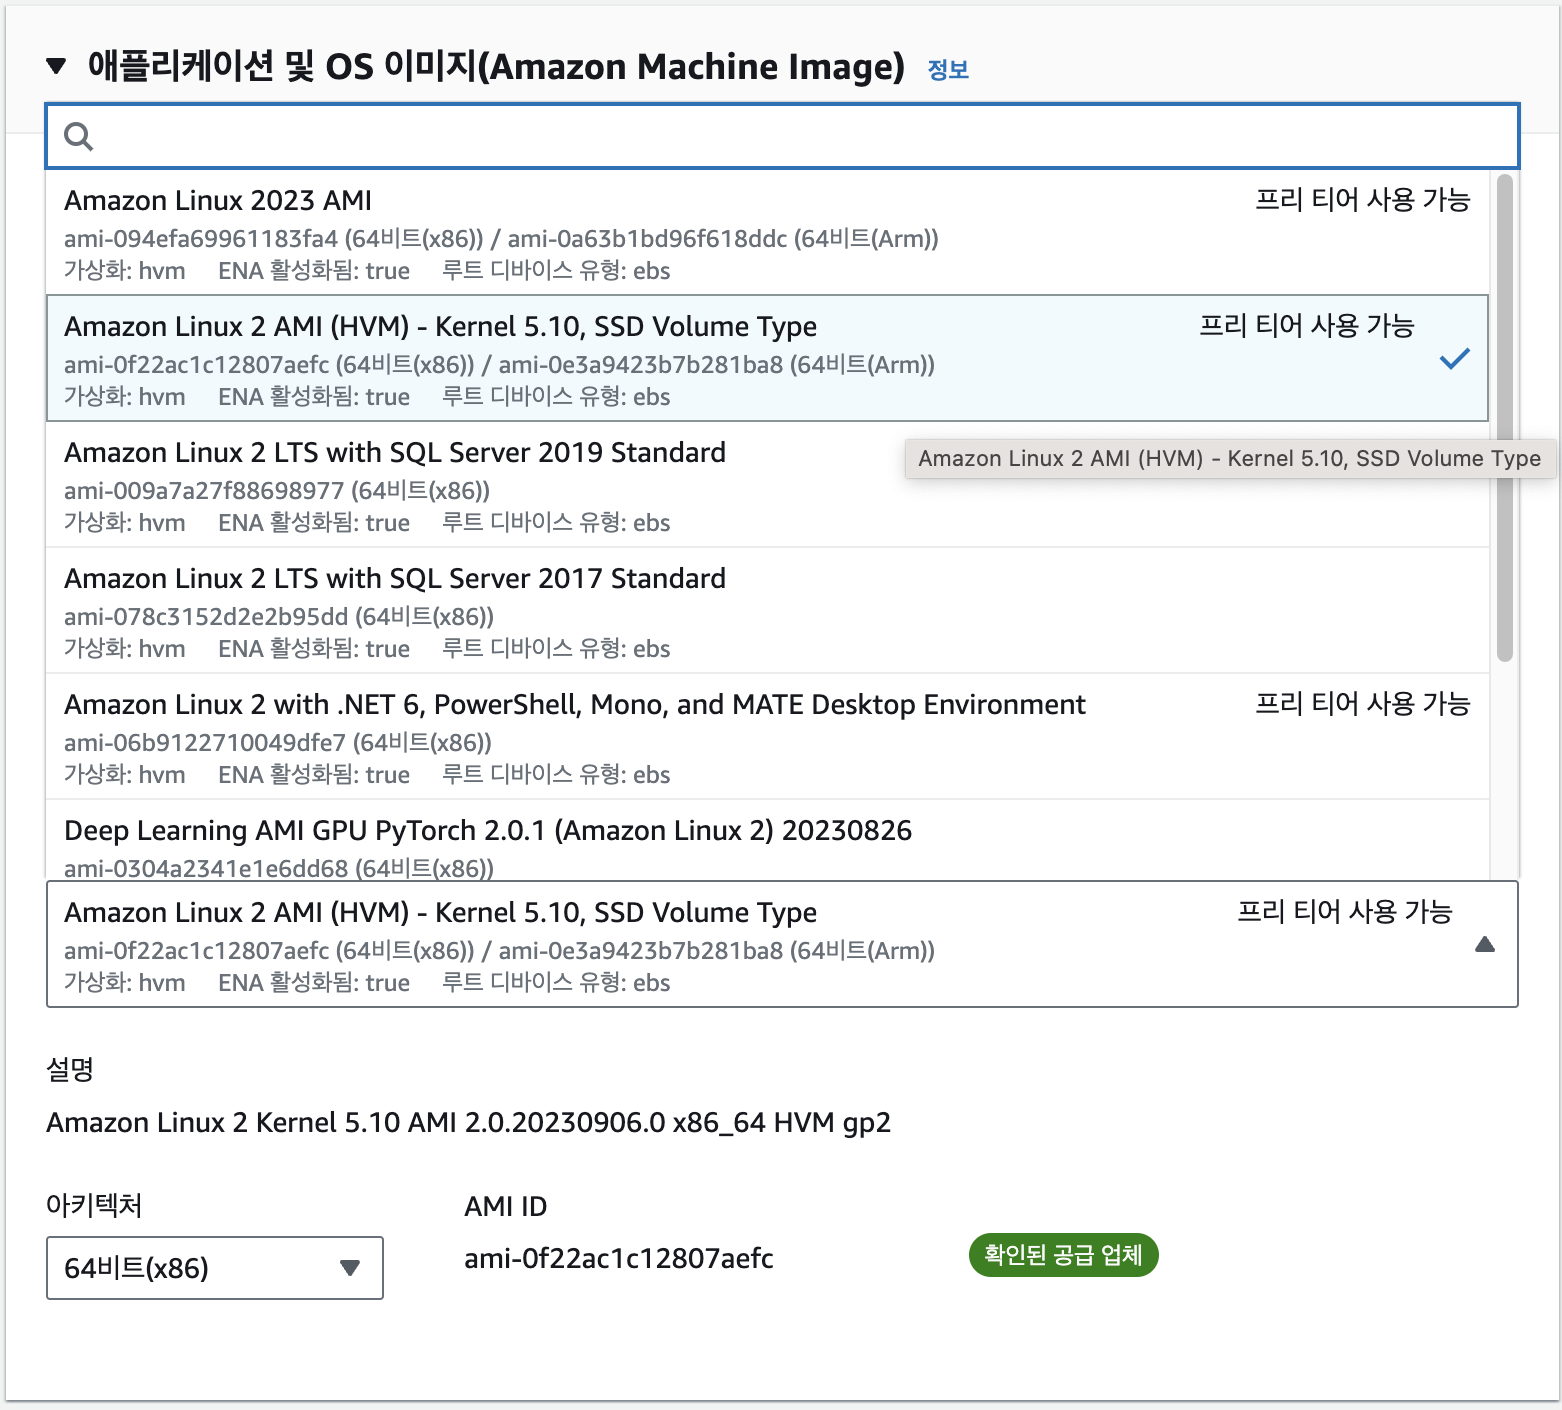
Task: Click the 확인된 공급 업체 badge
Action: (x=1063, y=1255)
